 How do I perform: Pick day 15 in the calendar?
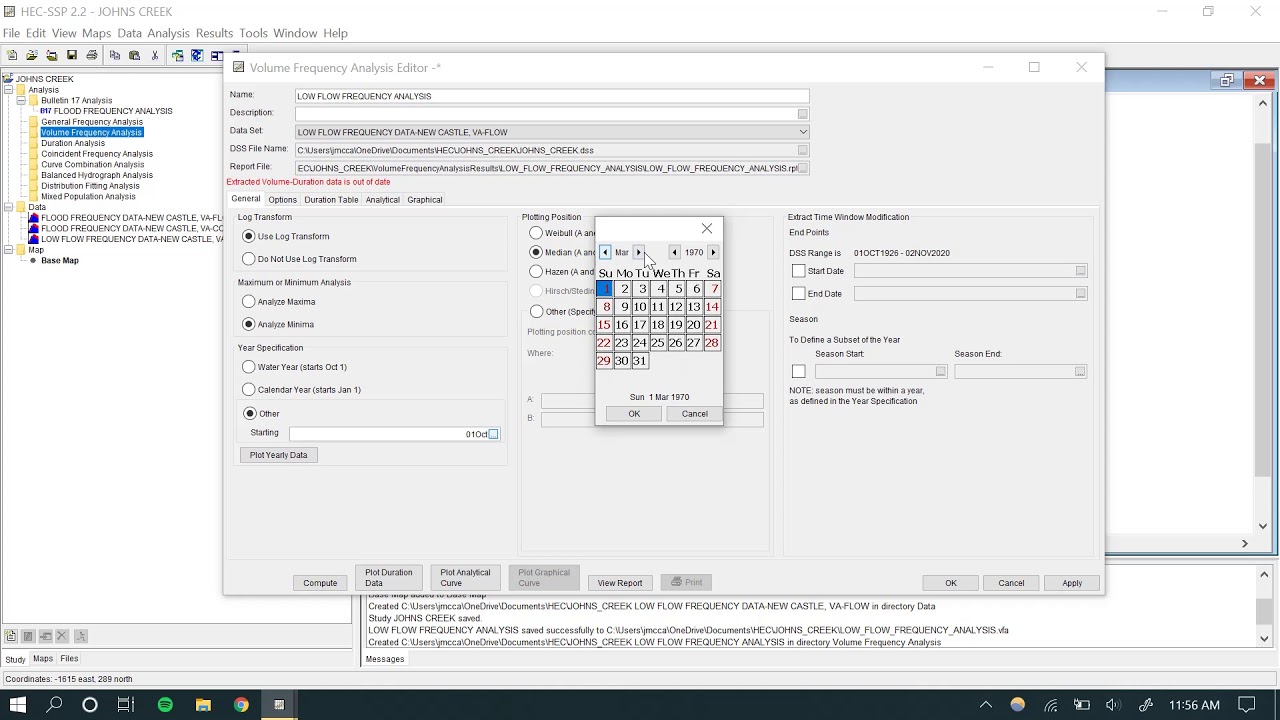(604, 325)
